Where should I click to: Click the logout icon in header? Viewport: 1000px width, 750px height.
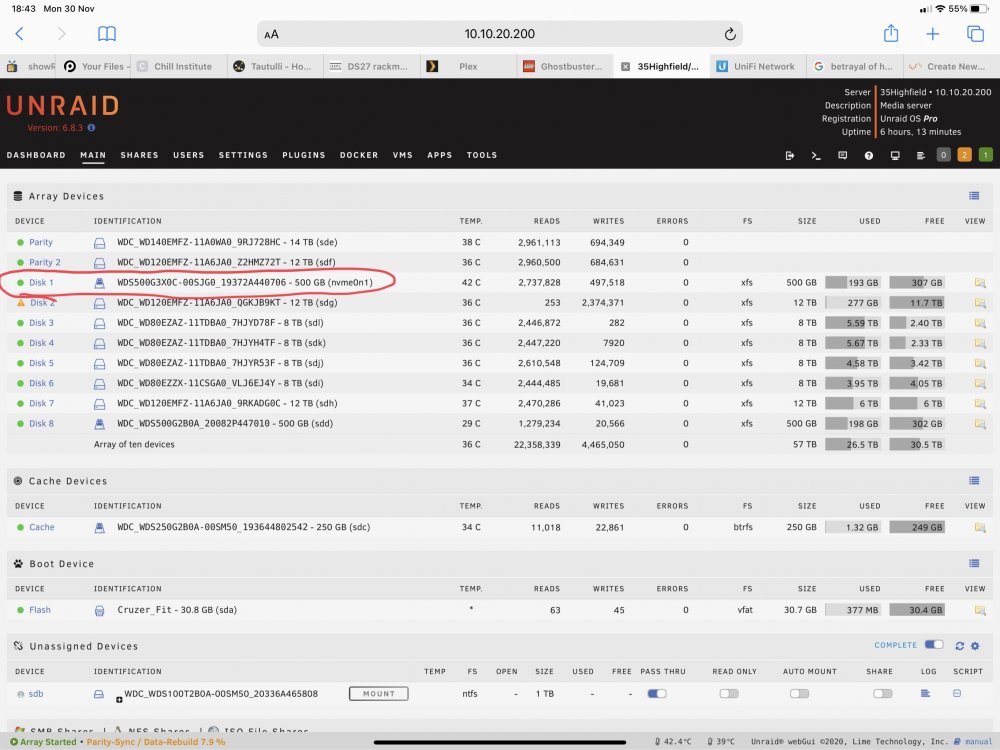point(790,156)
